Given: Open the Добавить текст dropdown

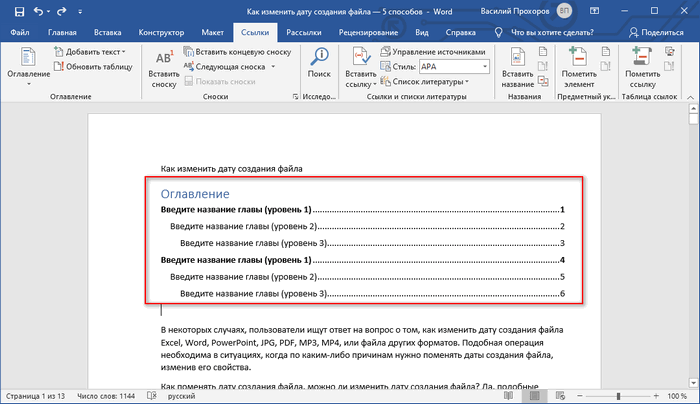Looking at the screenshot, I should [90, 52].
